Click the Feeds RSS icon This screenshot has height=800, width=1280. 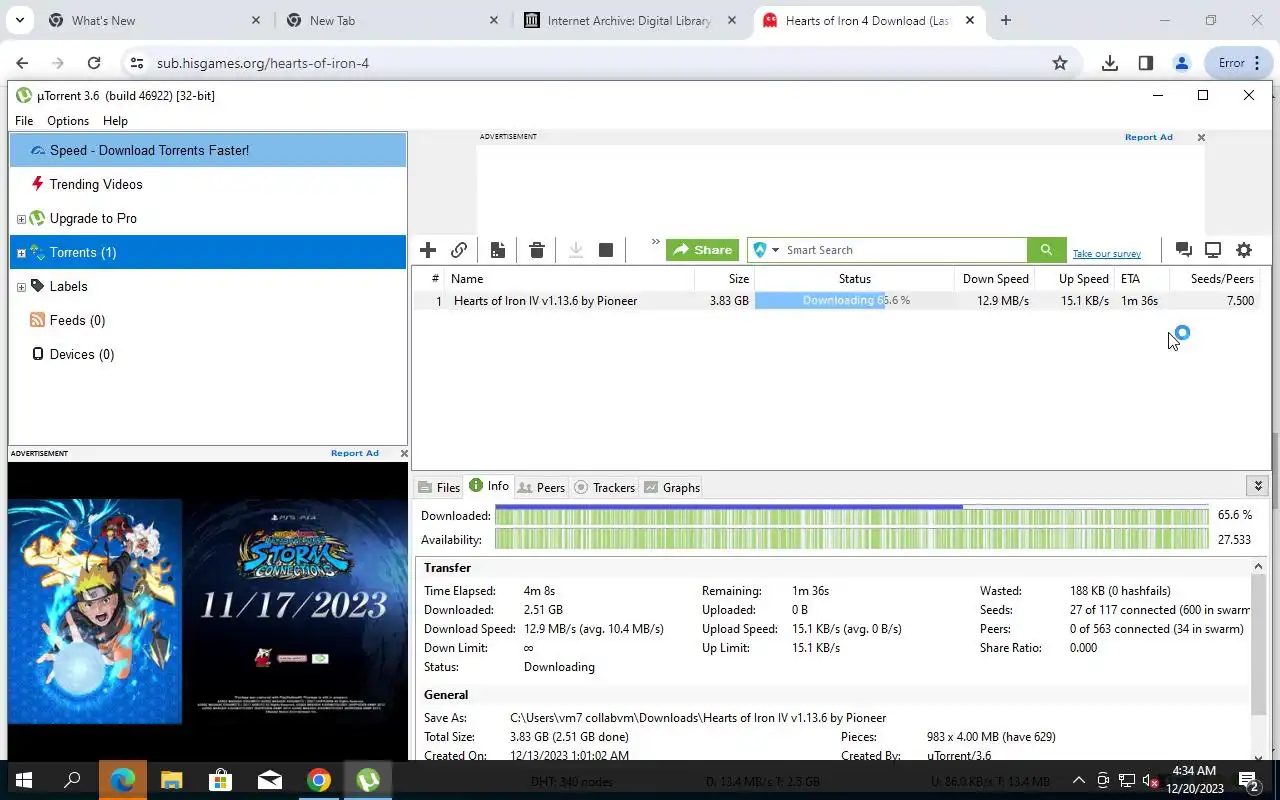tap(37, 320)
